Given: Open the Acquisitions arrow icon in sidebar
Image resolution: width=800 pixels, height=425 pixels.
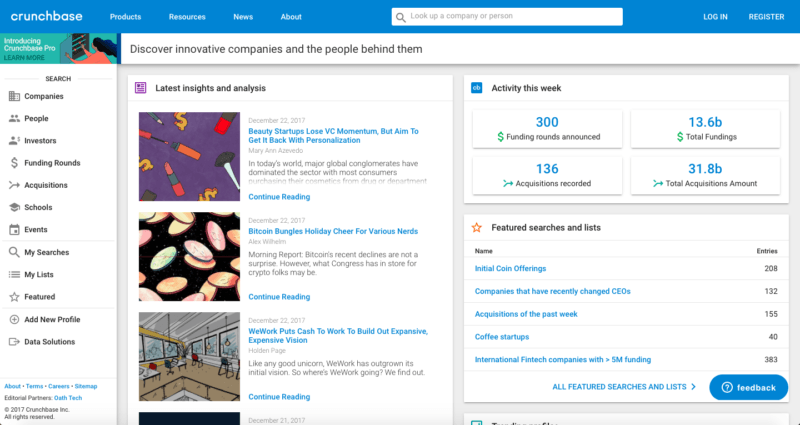Looking at the screenshot, I should (14, 185).
